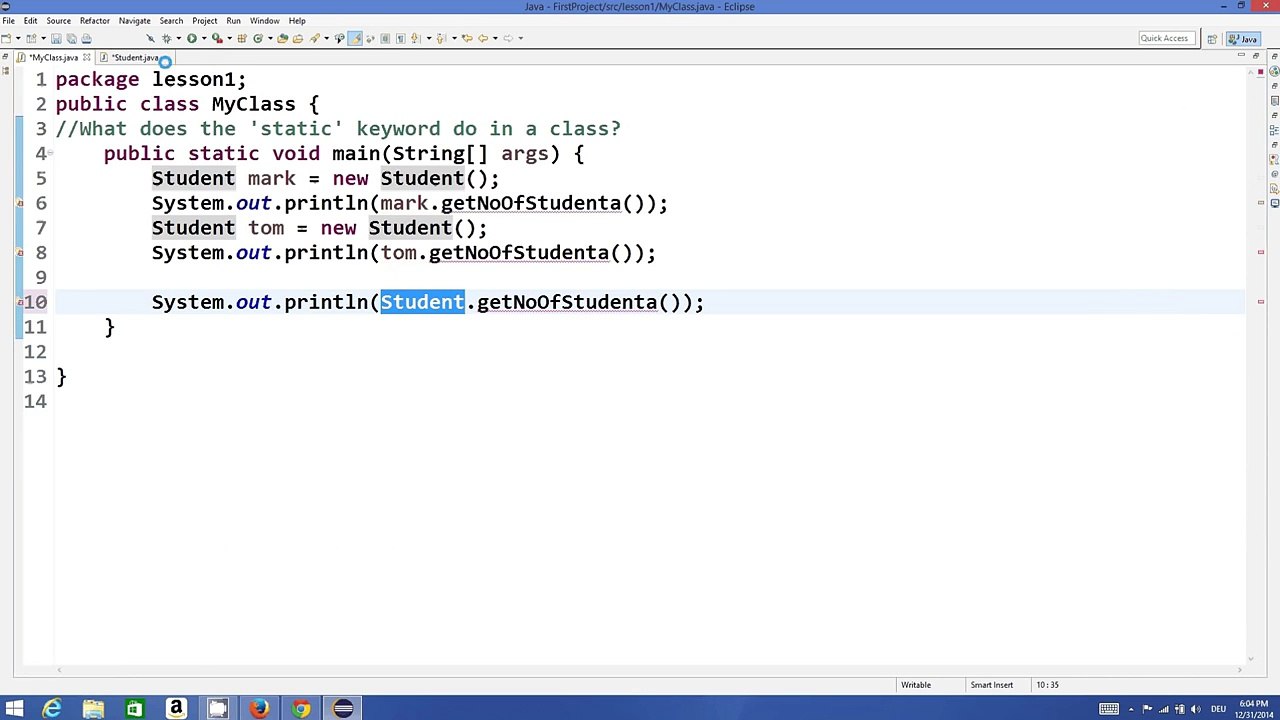Open Firefox from the taskbar
Screen dimensions: 1280x720
[259, 709]
